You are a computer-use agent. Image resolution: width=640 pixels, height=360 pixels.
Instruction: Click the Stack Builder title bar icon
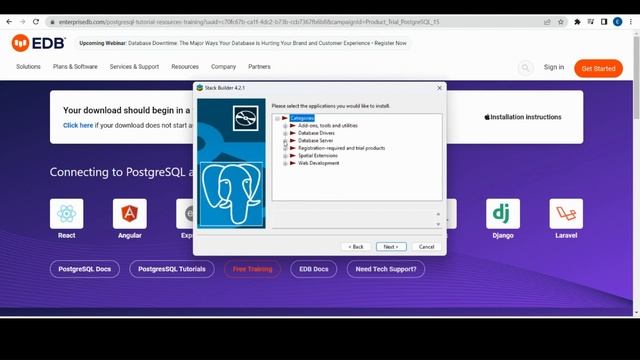click(x=200, y=88)
